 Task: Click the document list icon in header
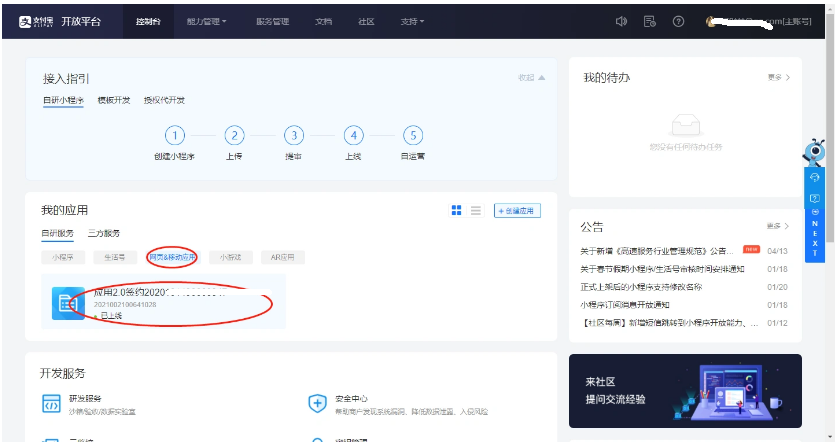649,21
